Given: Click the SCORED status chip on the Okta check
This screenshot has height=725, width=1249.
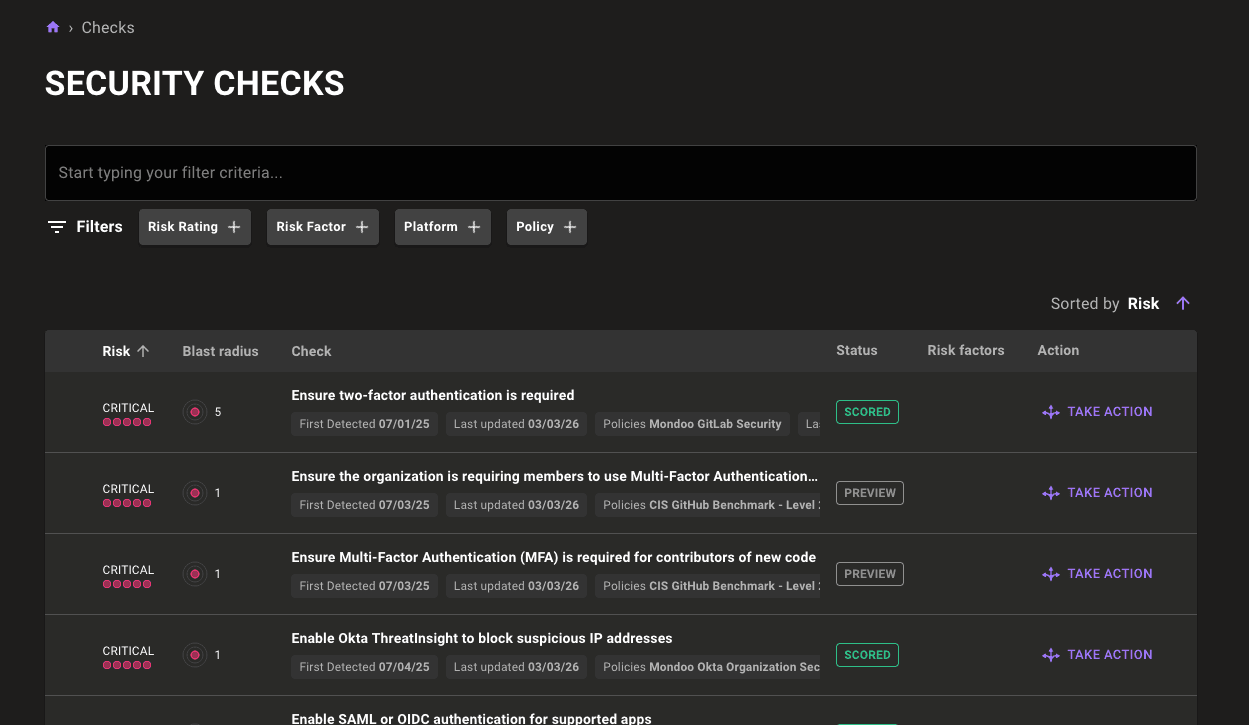Looking at the screenshot, I should point(867,655).
